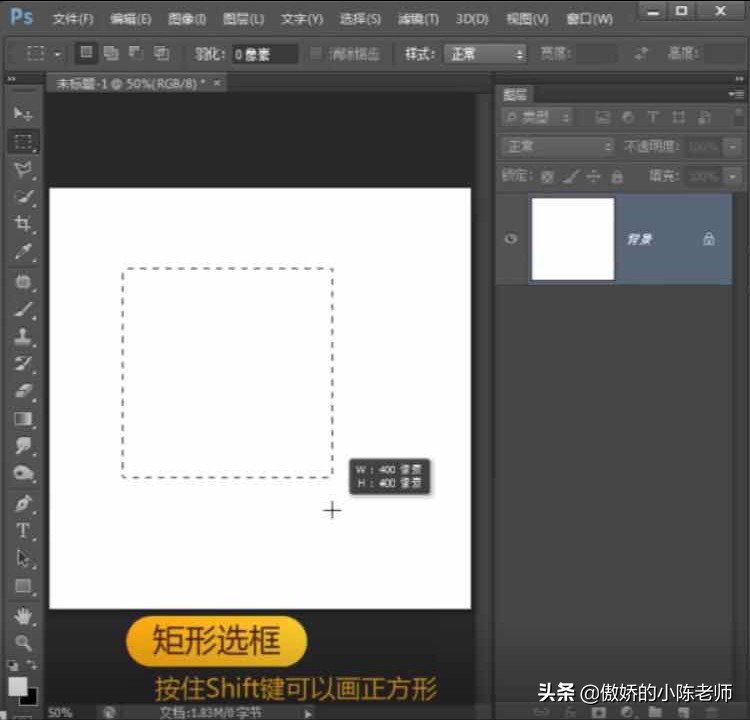
Task: Open the 文件(F) menu
Action: [x=73, y=19]
